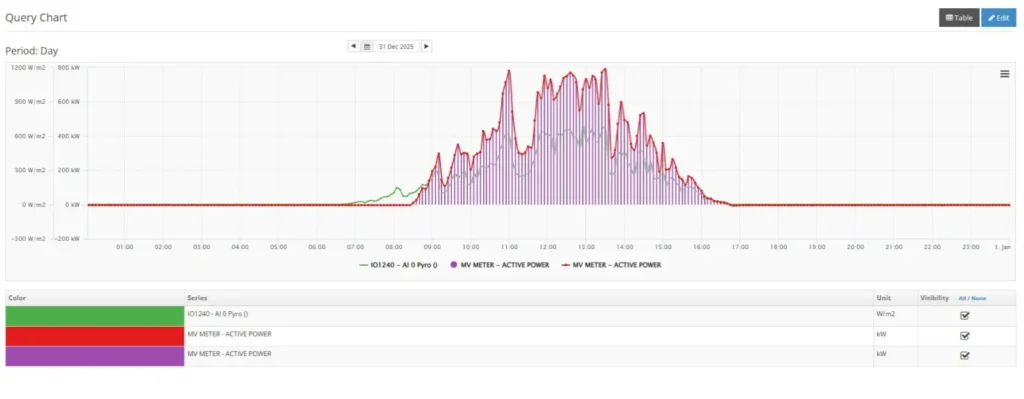Click the 12:00 x-axis label

pos(548,247)
